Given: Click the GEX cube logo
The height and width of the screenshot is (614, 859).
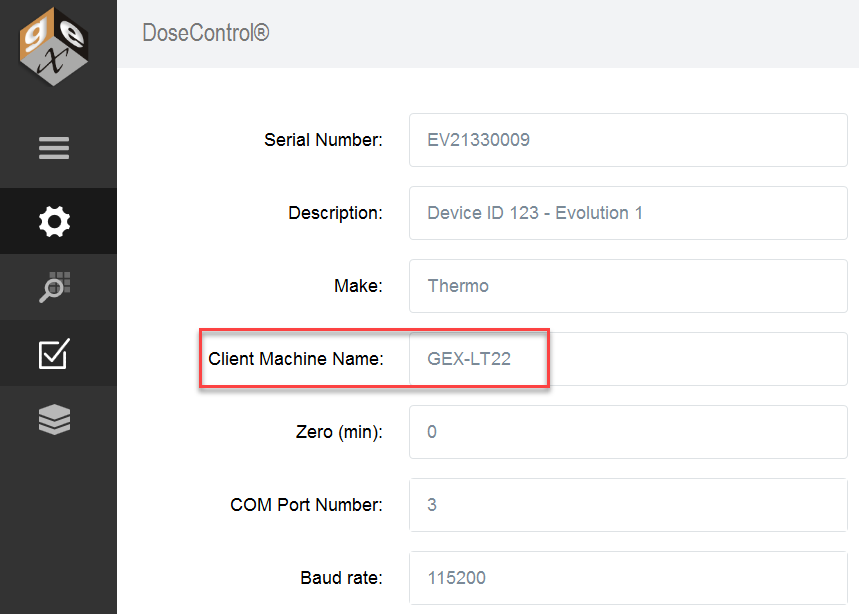Looking at the screenshot, I should [x=54, y=47].
